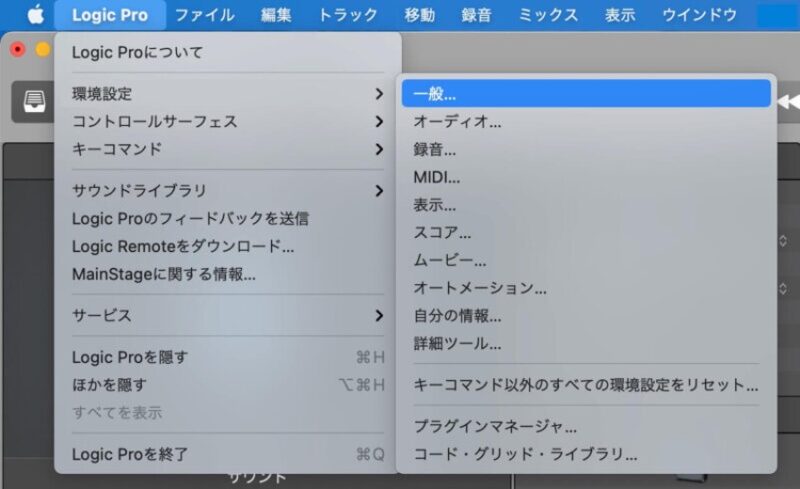Open the ウインドウ menu

click(x=699, y=15)
